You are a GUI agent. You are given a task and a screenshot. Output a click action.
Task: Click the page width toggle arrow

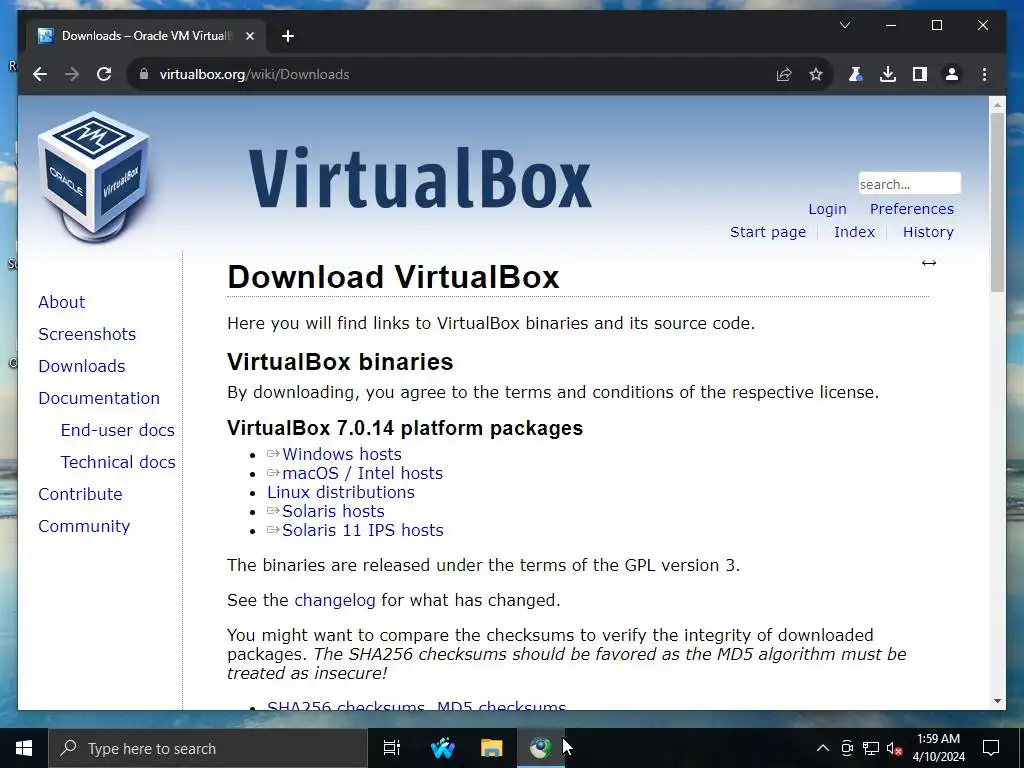(x=929, y=263)
